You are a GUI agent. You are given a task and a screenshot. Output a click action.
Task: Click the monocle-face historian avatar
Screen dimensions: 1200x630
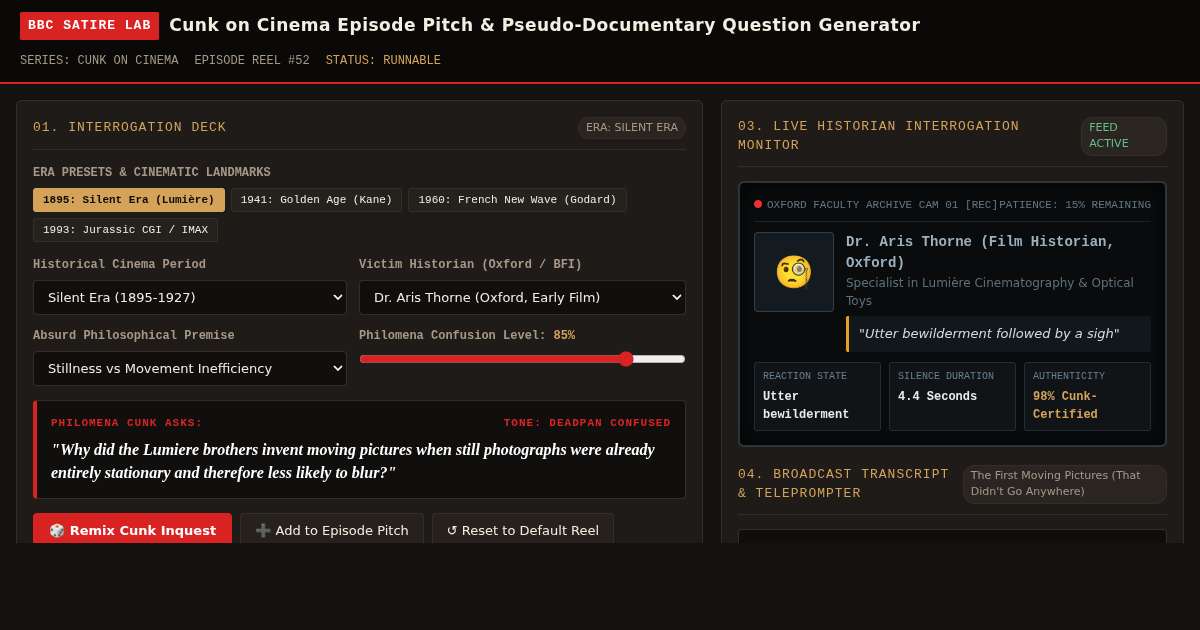(794, 272)
